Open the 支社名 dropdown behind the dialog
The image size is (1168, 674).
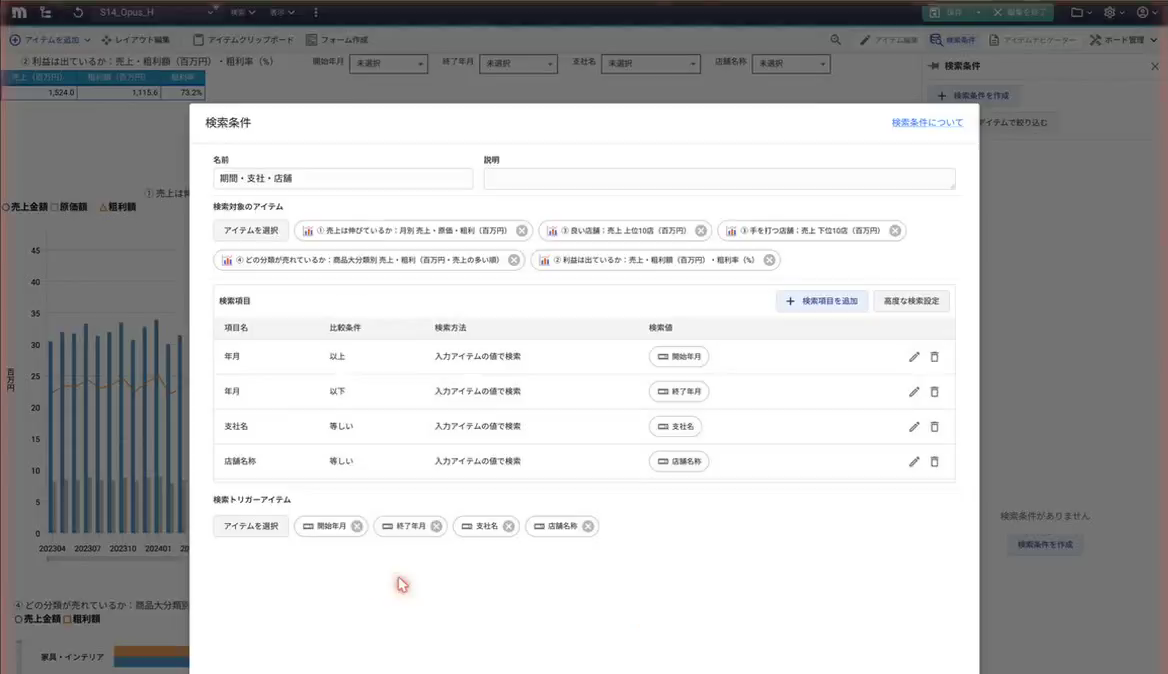[x=650, y=64]
